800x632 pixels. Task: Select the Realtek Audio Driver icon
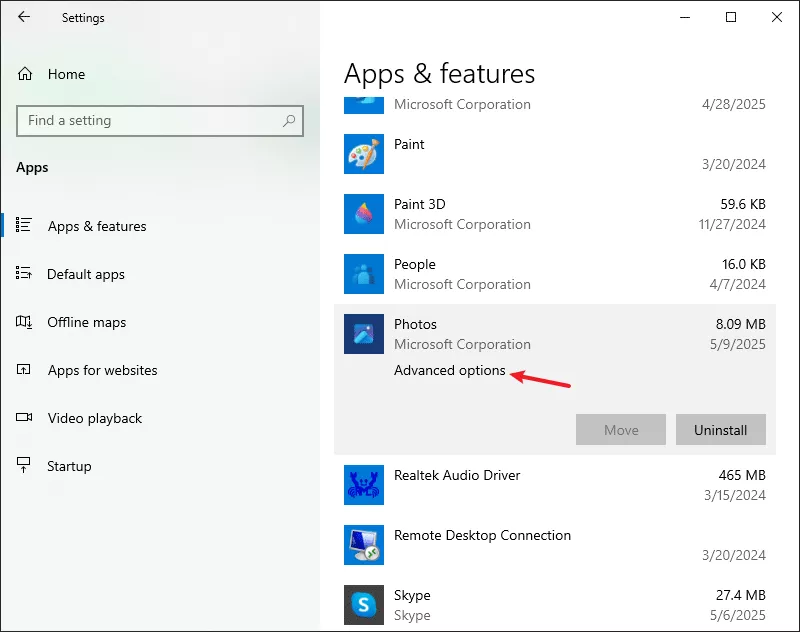(364, 485)
